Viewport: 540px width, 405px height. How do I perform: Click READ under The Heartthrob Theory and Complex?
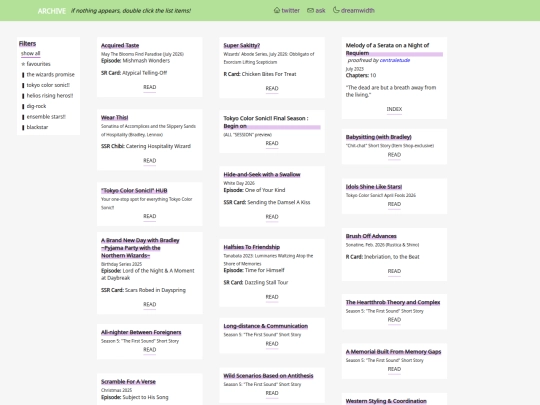394,320
